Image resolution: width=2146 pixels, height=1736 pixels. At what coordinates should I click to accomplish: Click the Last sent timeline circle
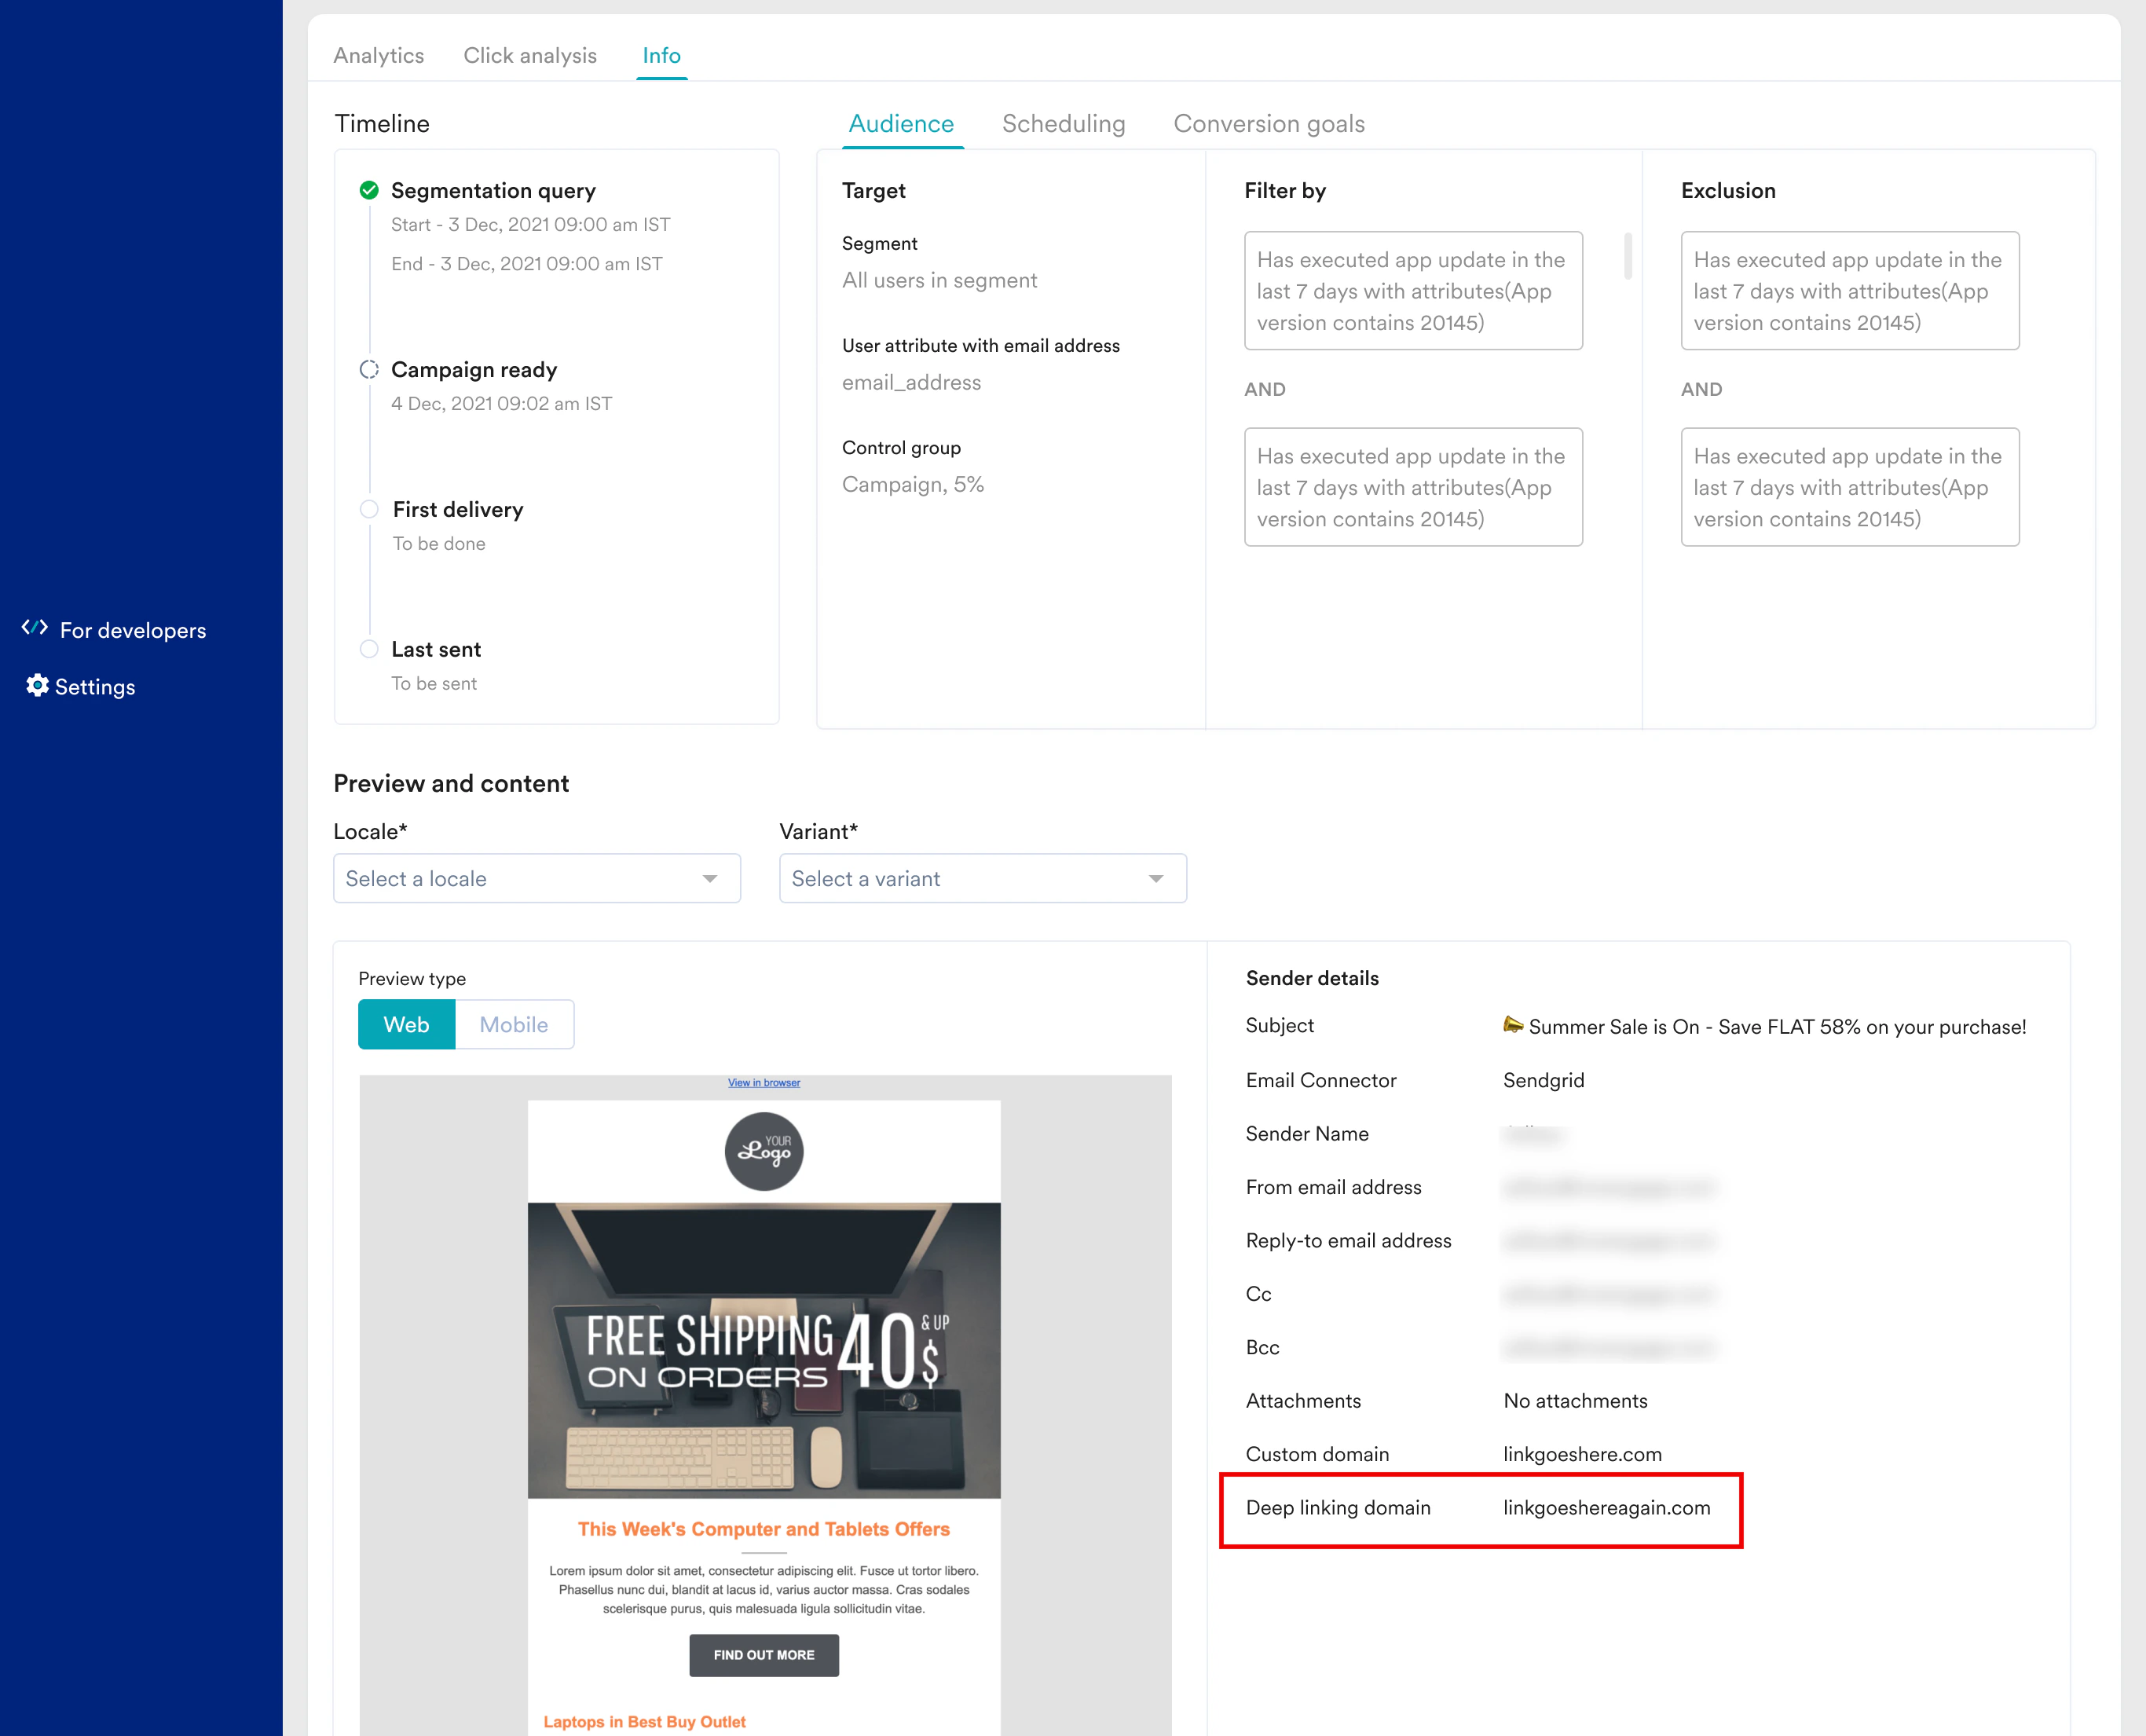(x=369, y=649)
